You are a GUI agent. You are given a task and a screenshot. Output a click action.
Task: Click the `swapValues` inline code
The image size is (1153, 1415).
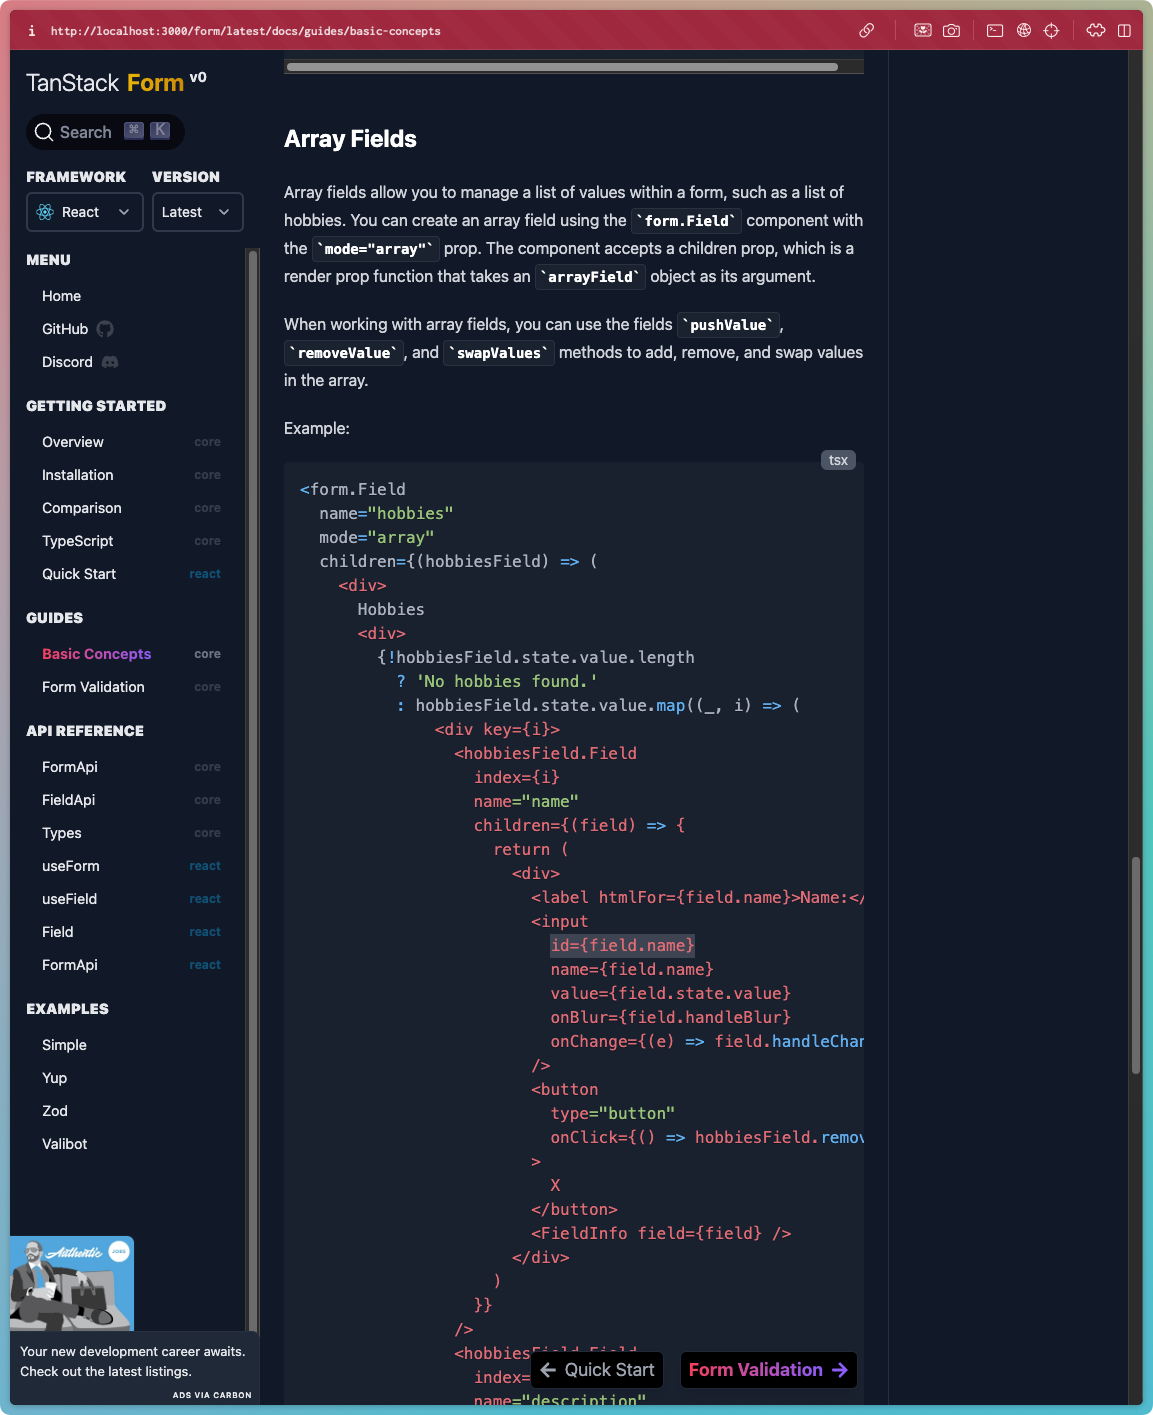point(499,353)
